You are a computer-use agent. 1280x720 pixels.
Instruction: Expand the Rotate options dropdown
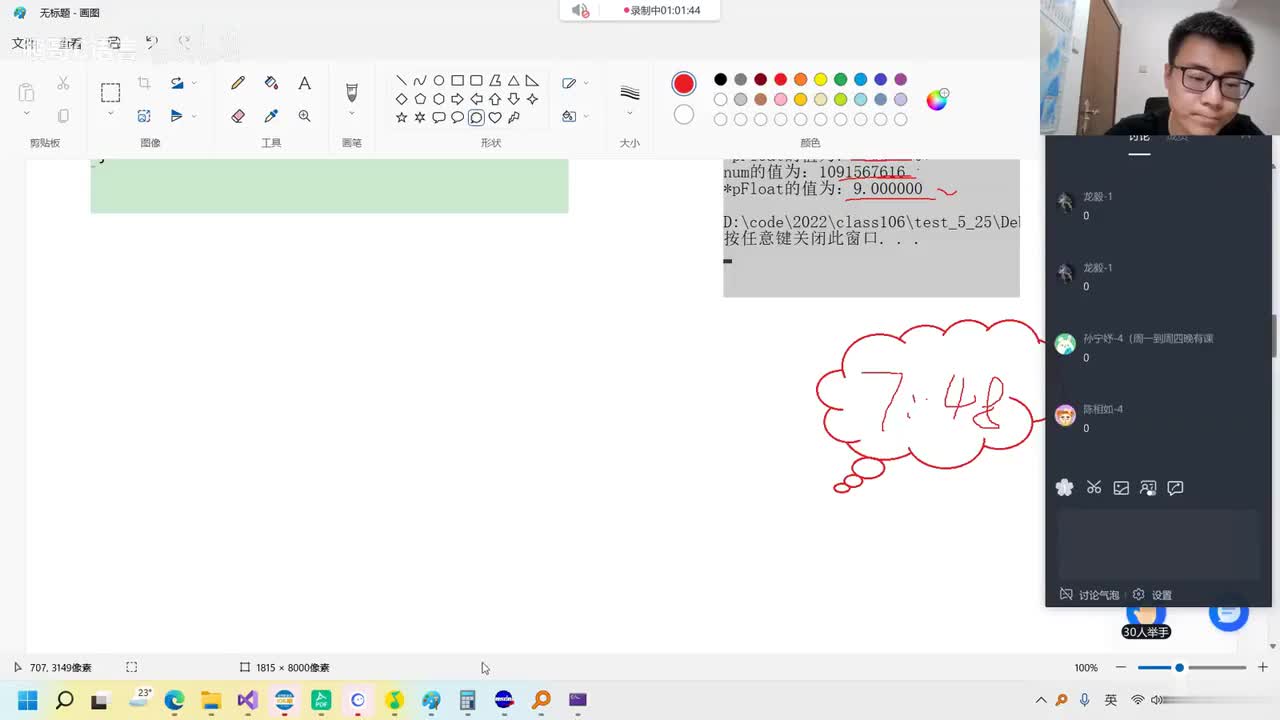194,83
